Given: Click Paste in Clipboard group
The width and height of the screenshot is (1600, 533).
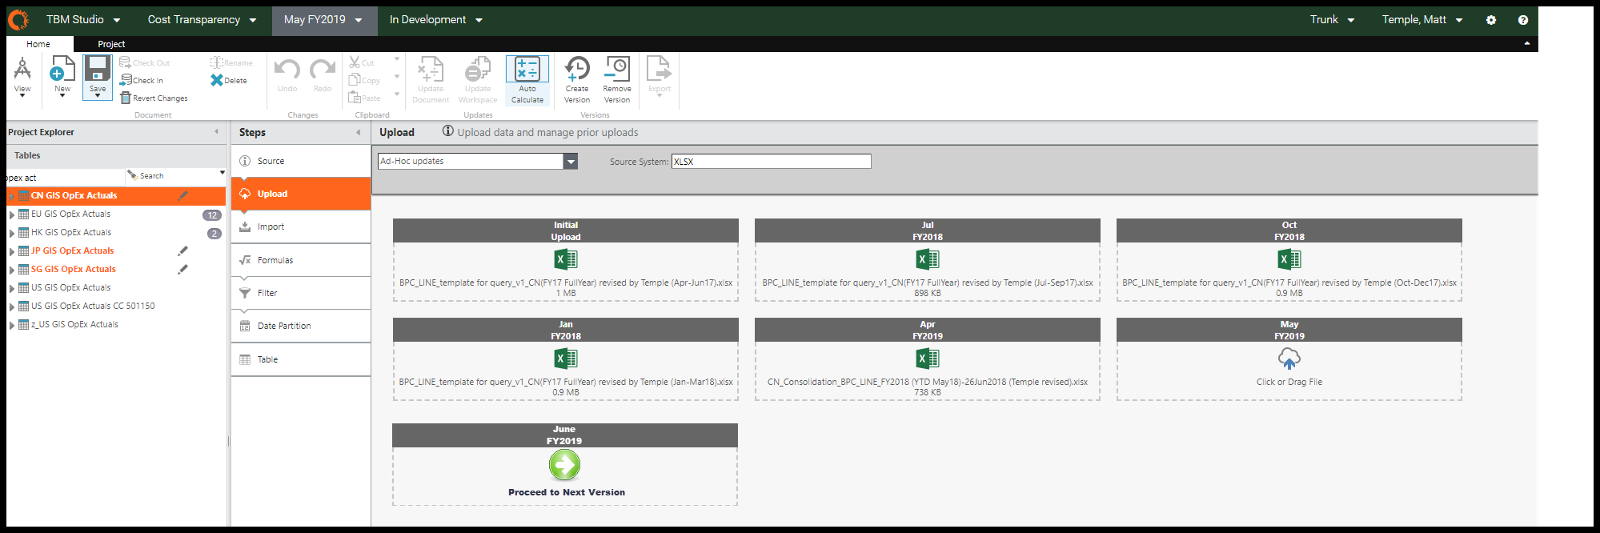Looking at the screenshot, I should click(x=365, y=98).
